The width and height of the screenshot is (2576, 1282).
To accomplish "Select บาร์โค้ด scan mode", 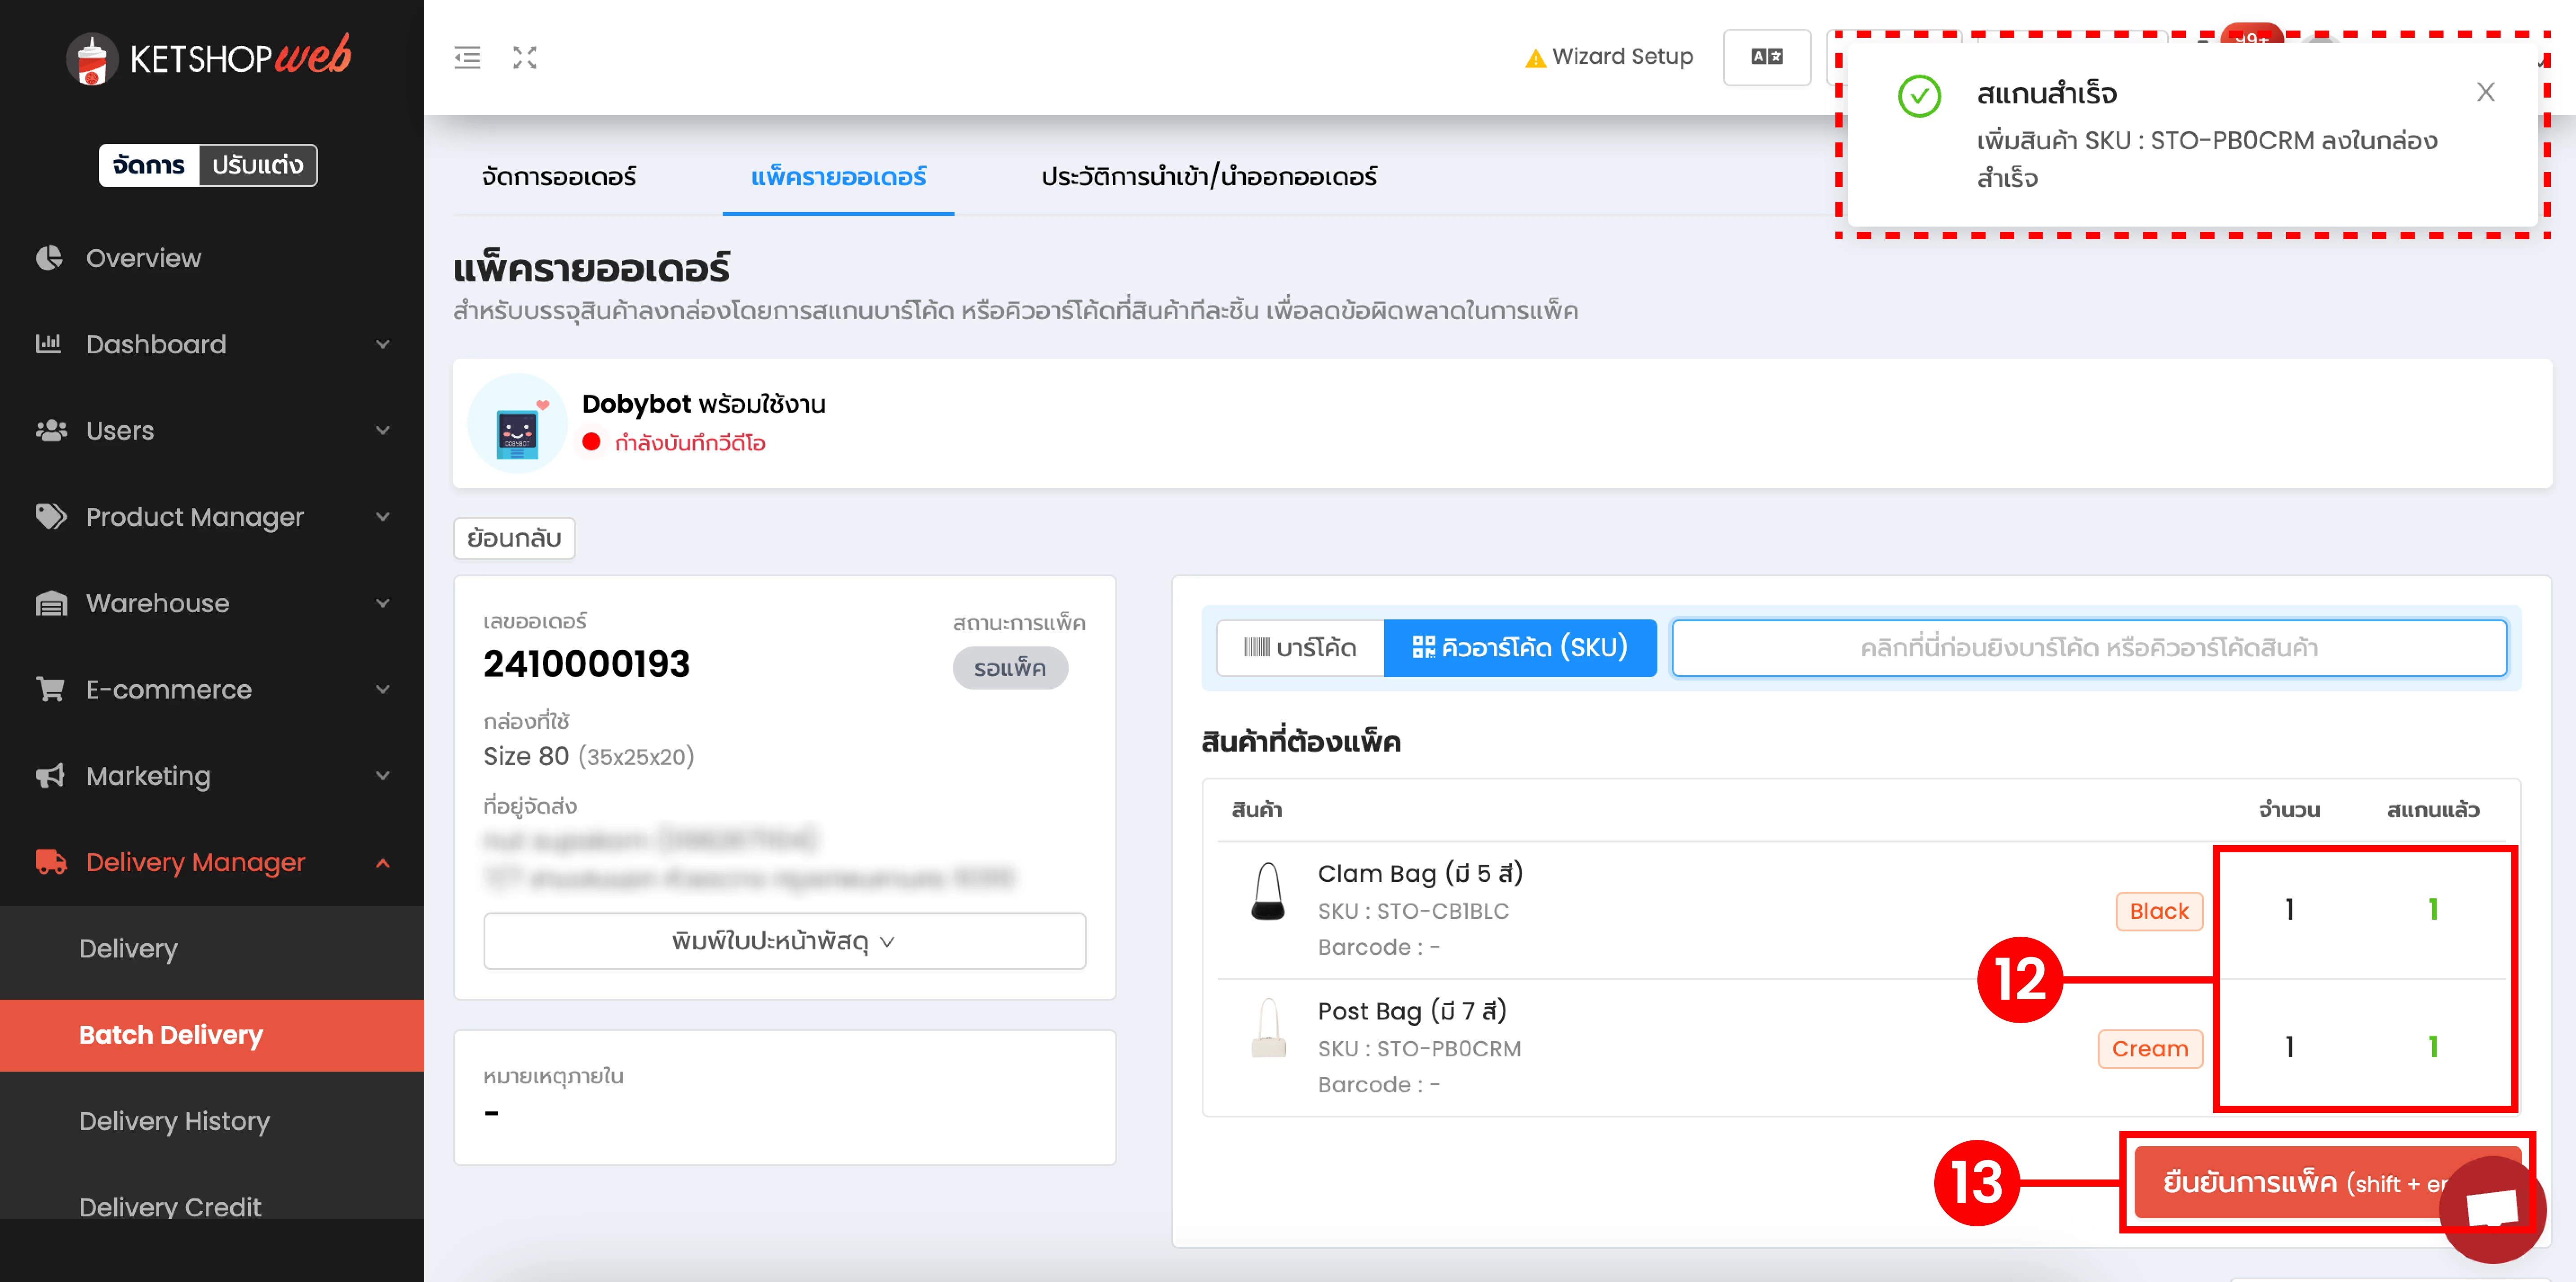I will (1300, 648).
